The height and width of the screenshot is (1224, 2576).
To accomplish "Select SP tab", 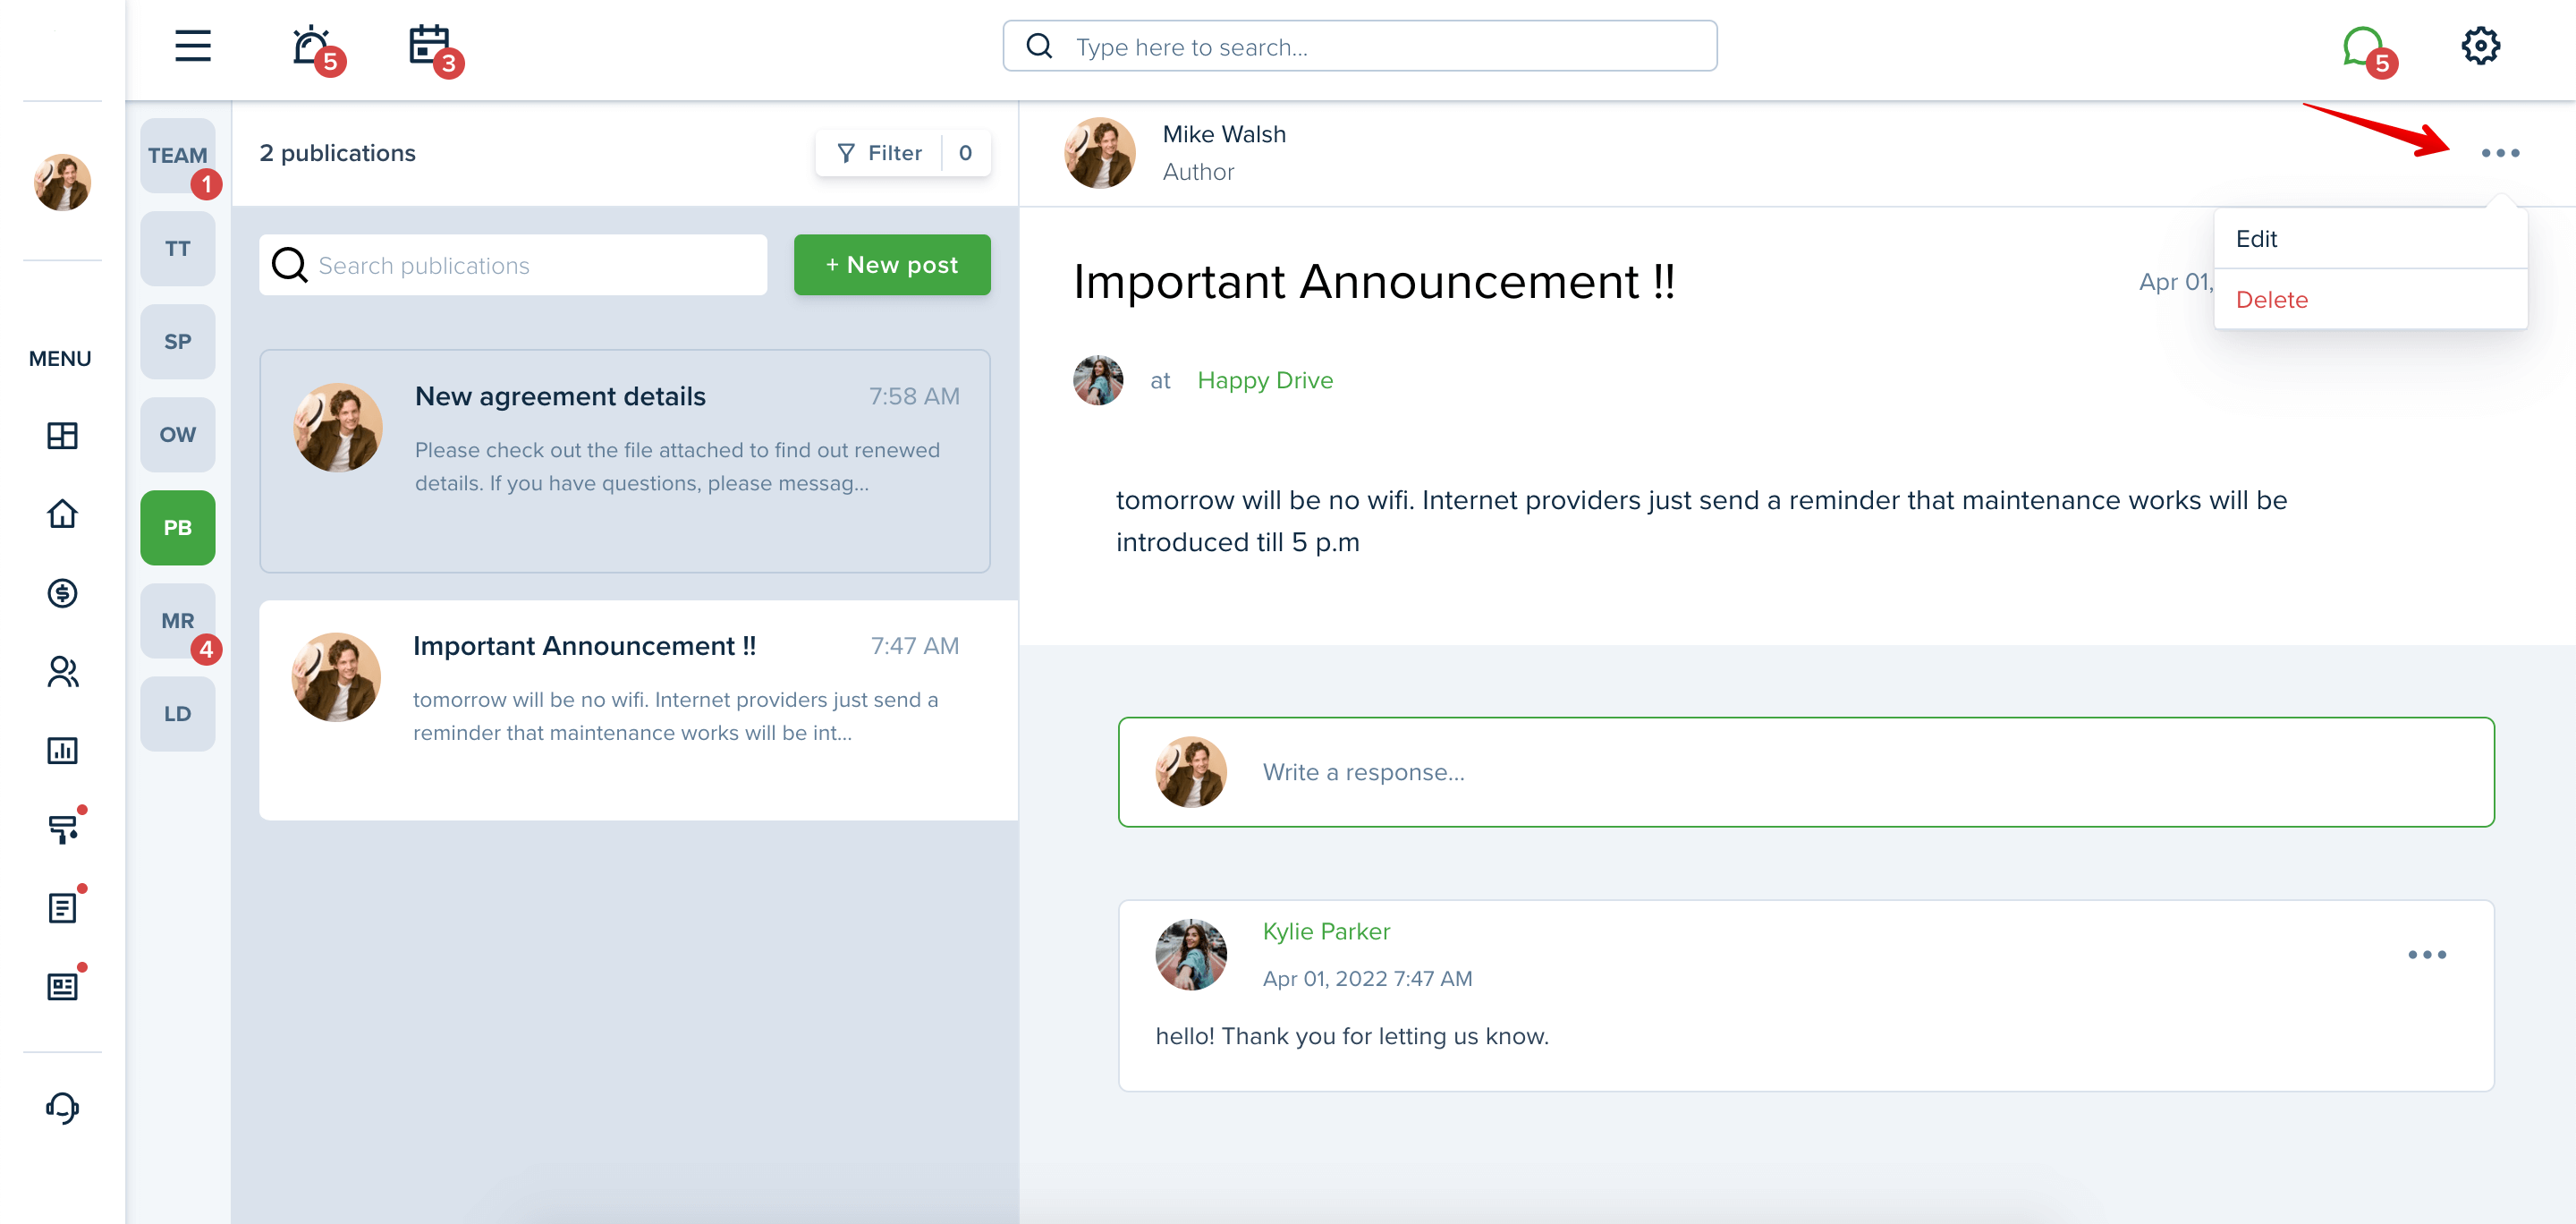I will pyautogui.click(x=178, y=341).
